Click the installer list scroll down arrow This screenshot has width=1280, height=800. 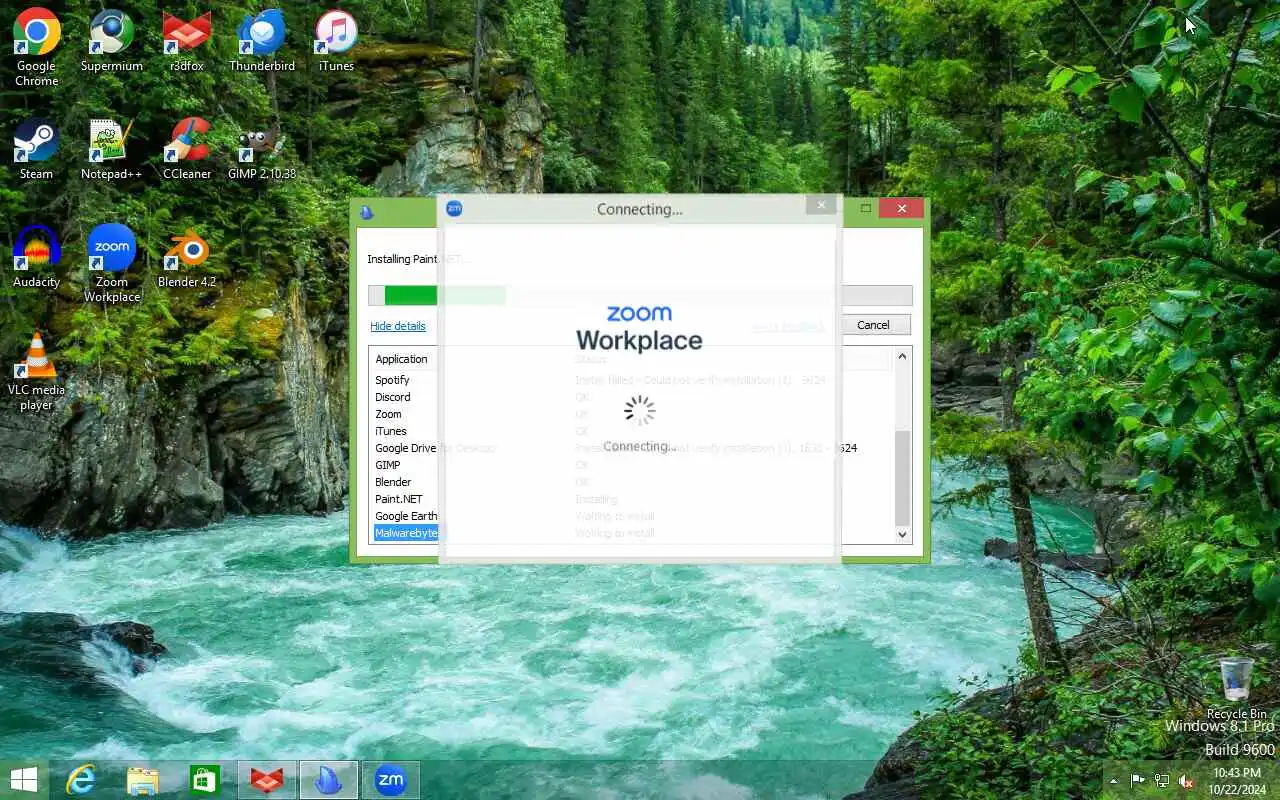(903, 535)
